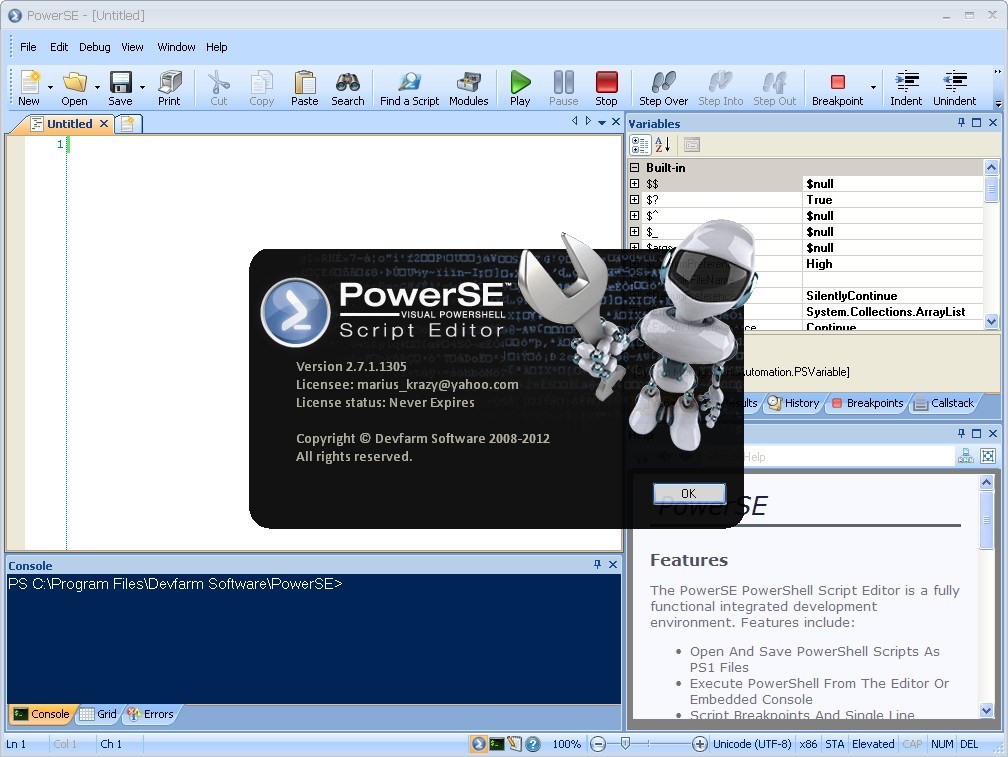Open the Help menu

point(217,47)
